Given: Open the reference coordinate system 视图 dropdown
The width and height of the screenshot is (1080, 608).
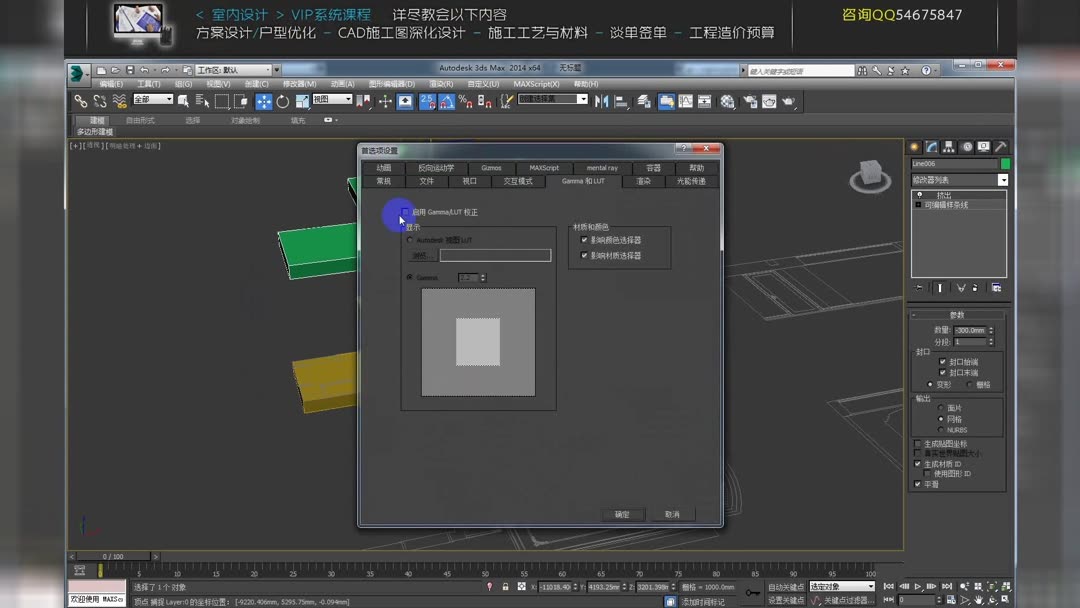Looking at the screenshot, I should tap(330, 100).
